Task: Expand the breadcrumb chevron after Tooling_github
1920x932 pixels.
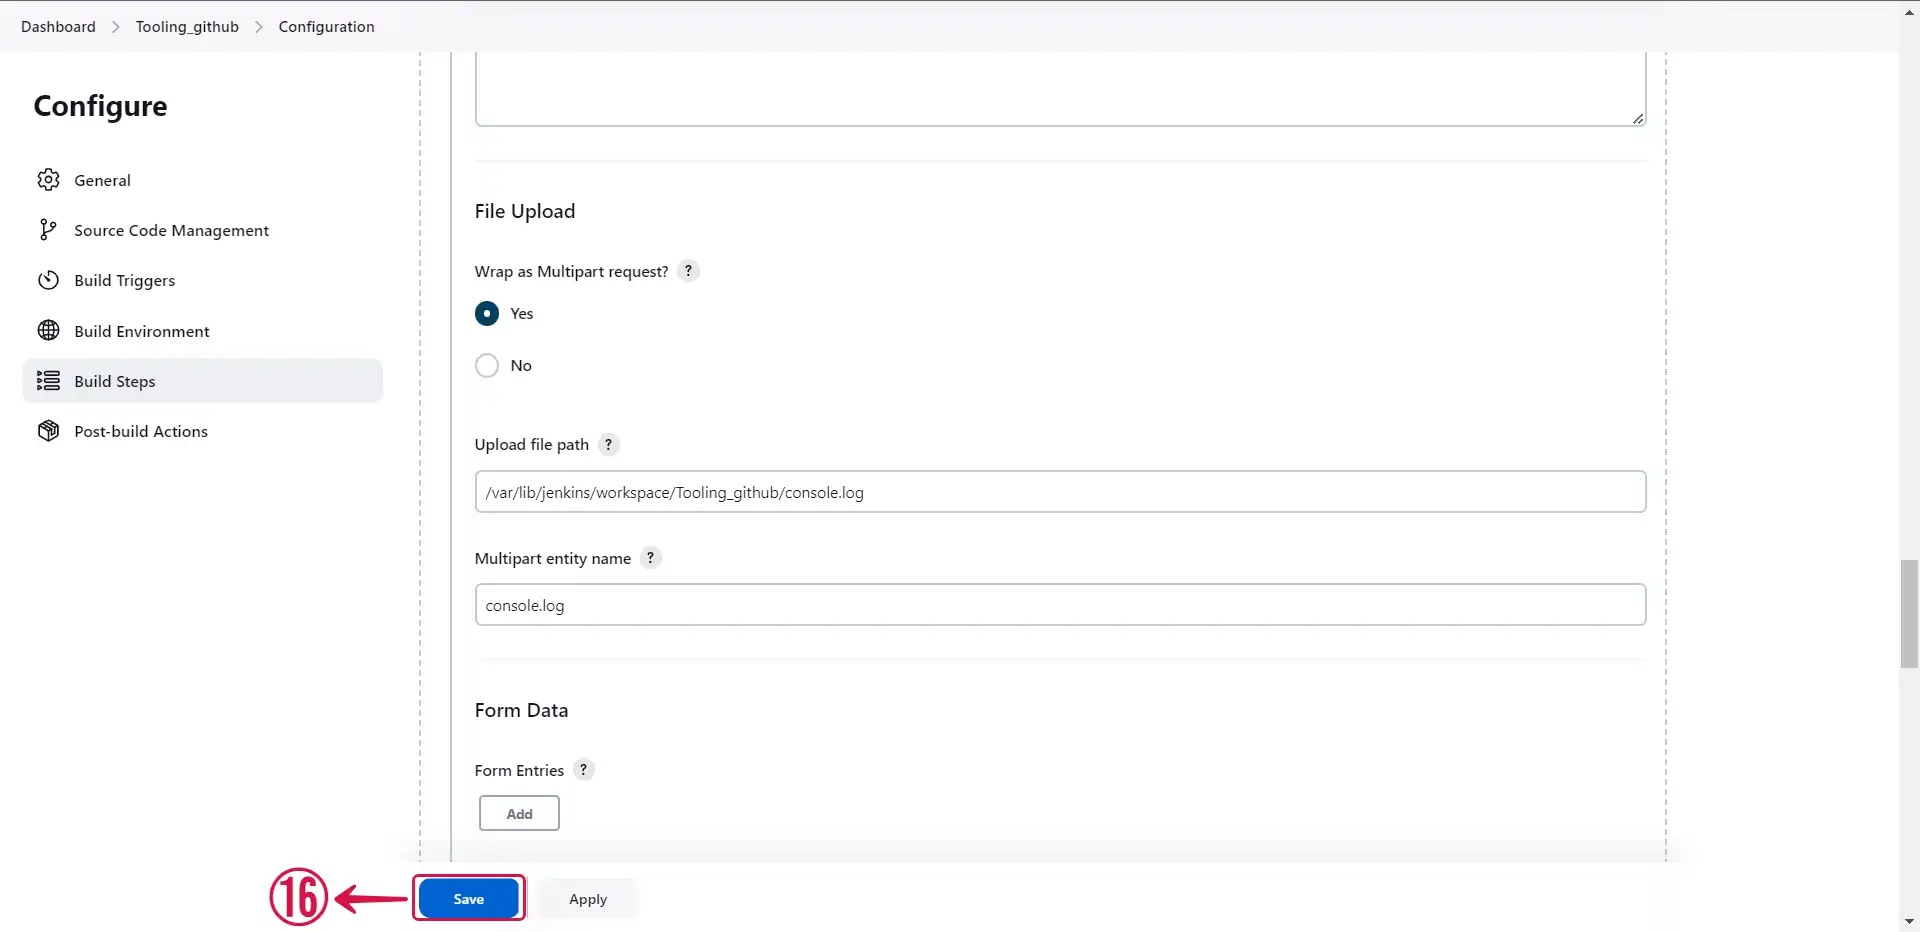Action: [259, 27]
